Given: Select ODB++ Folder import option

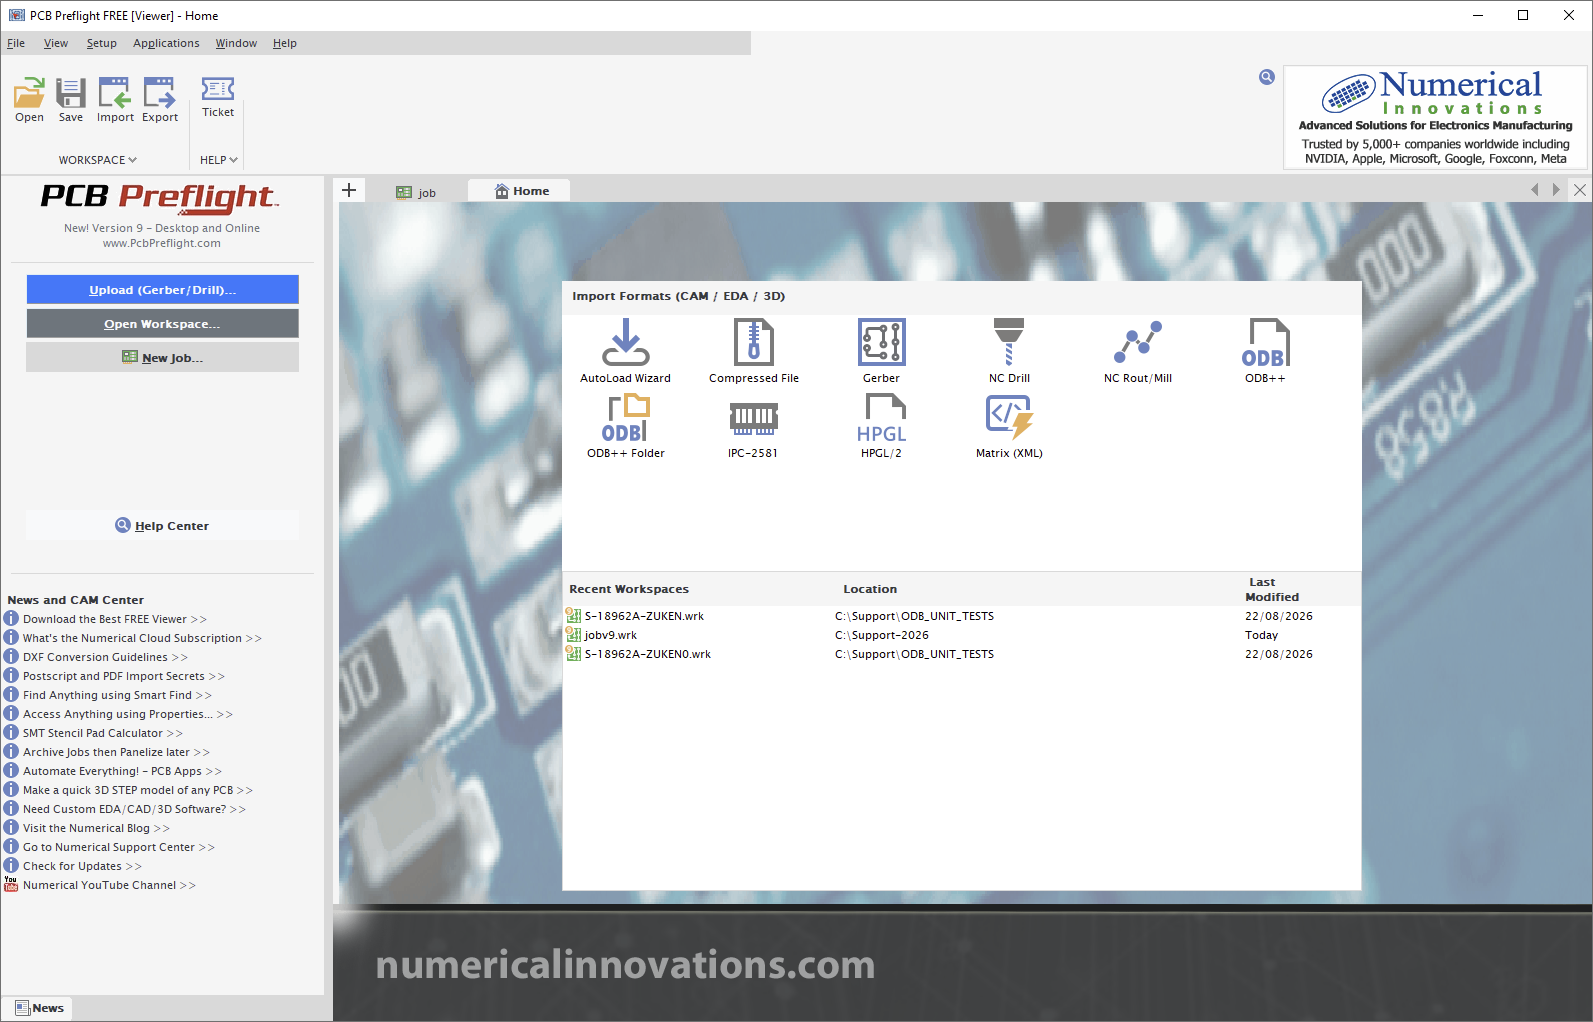Looking at the screenshot, I should pos(626,426).
